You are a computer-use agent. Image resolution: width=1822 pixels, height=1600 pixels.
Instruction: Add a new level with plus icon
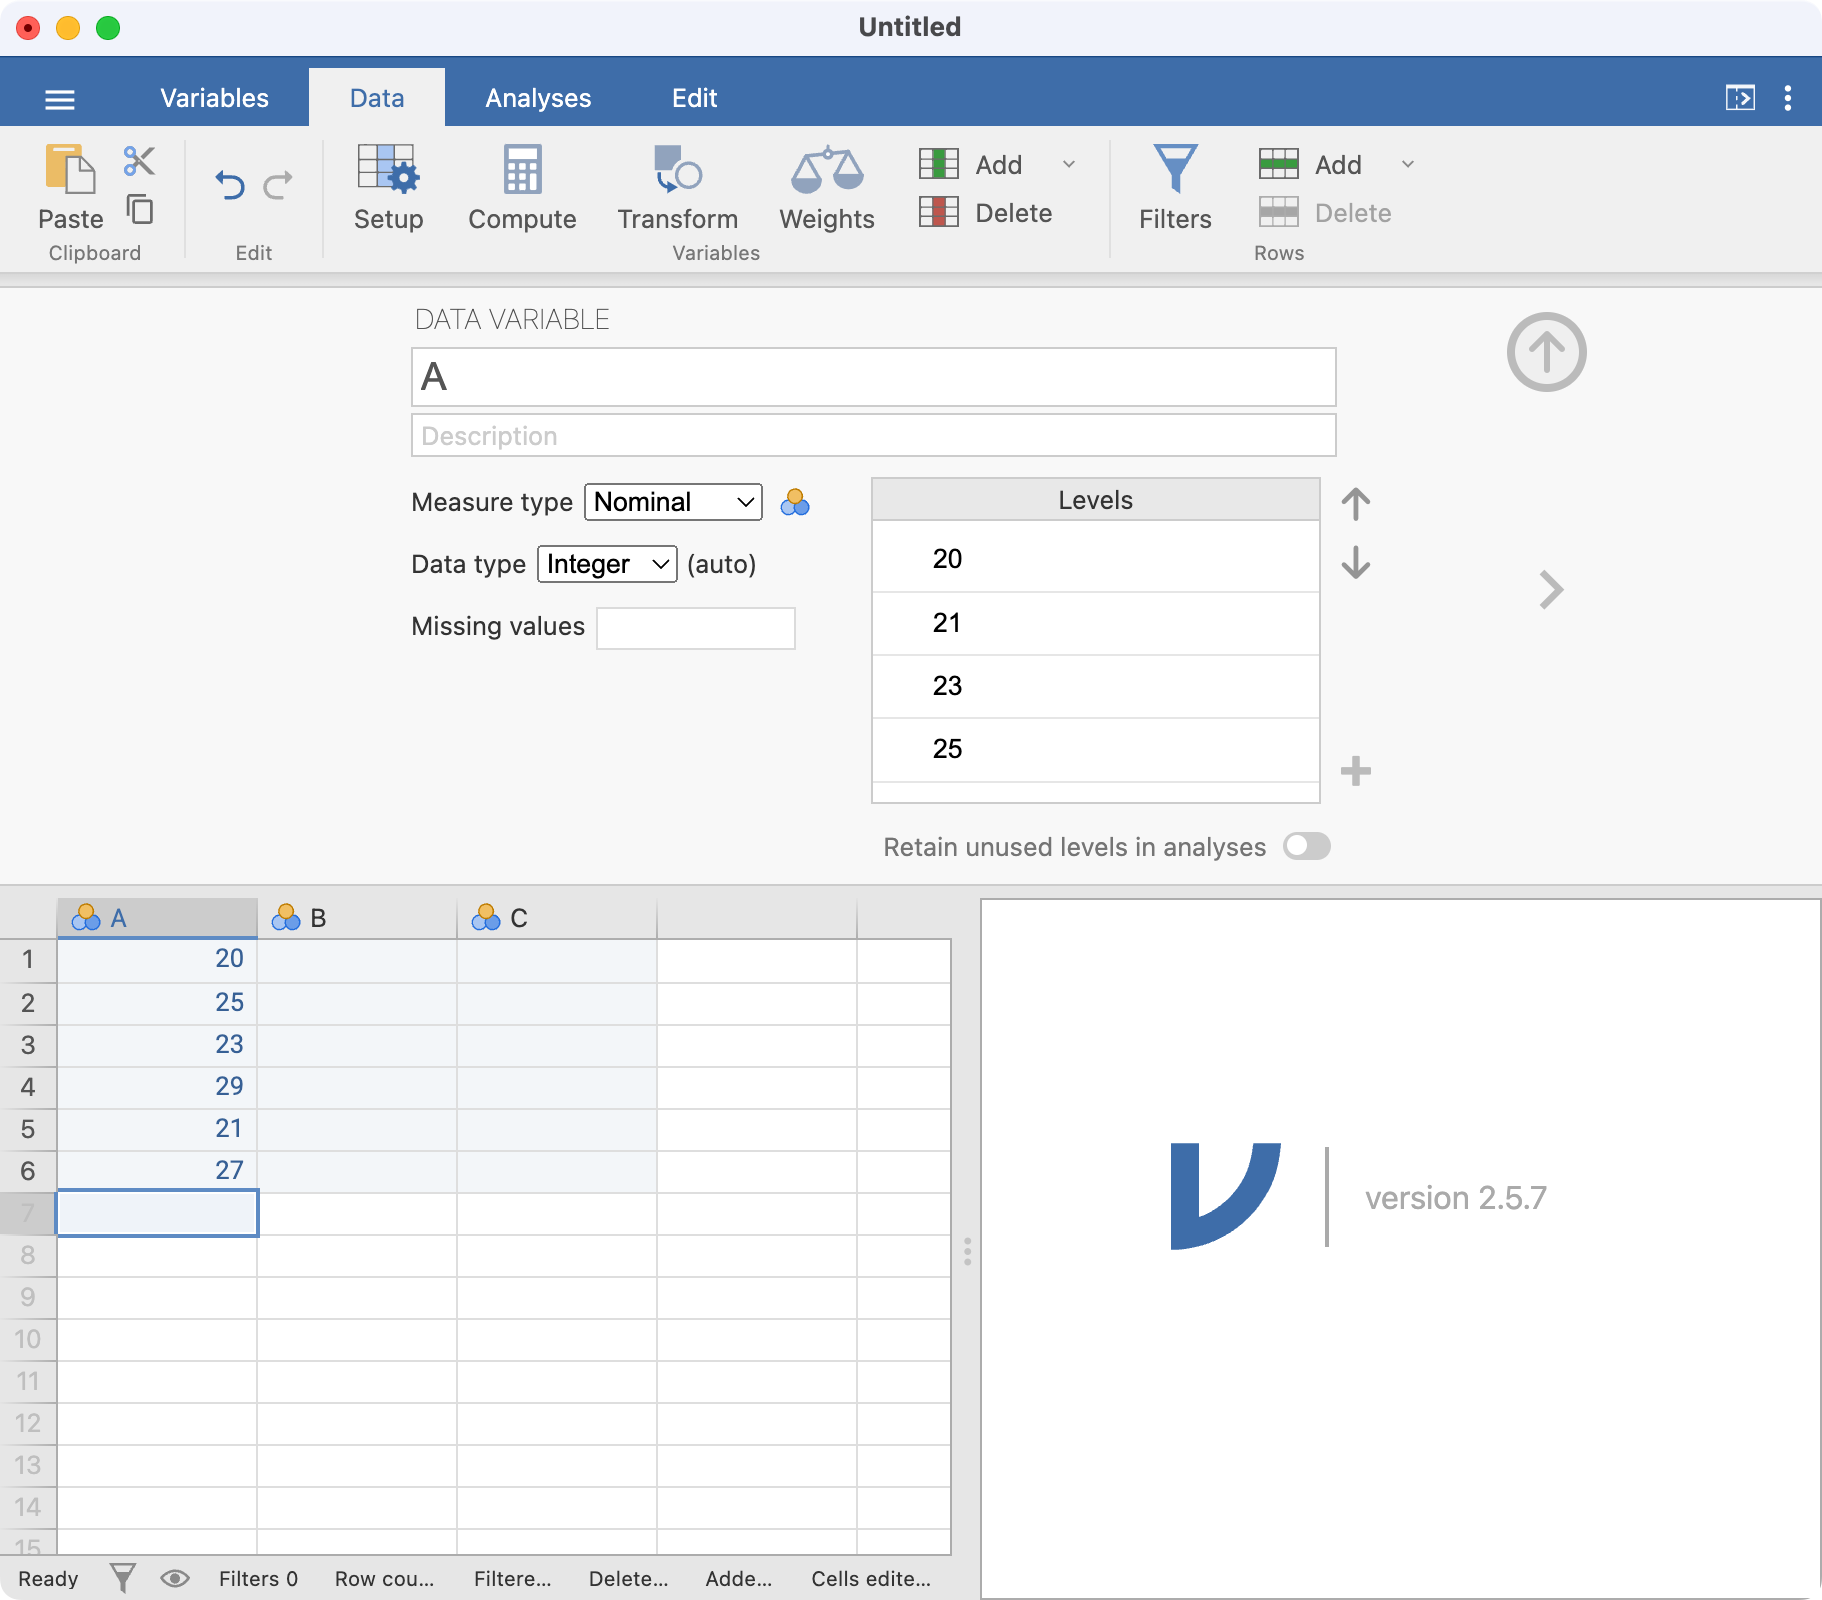(x=1355, y=771)
